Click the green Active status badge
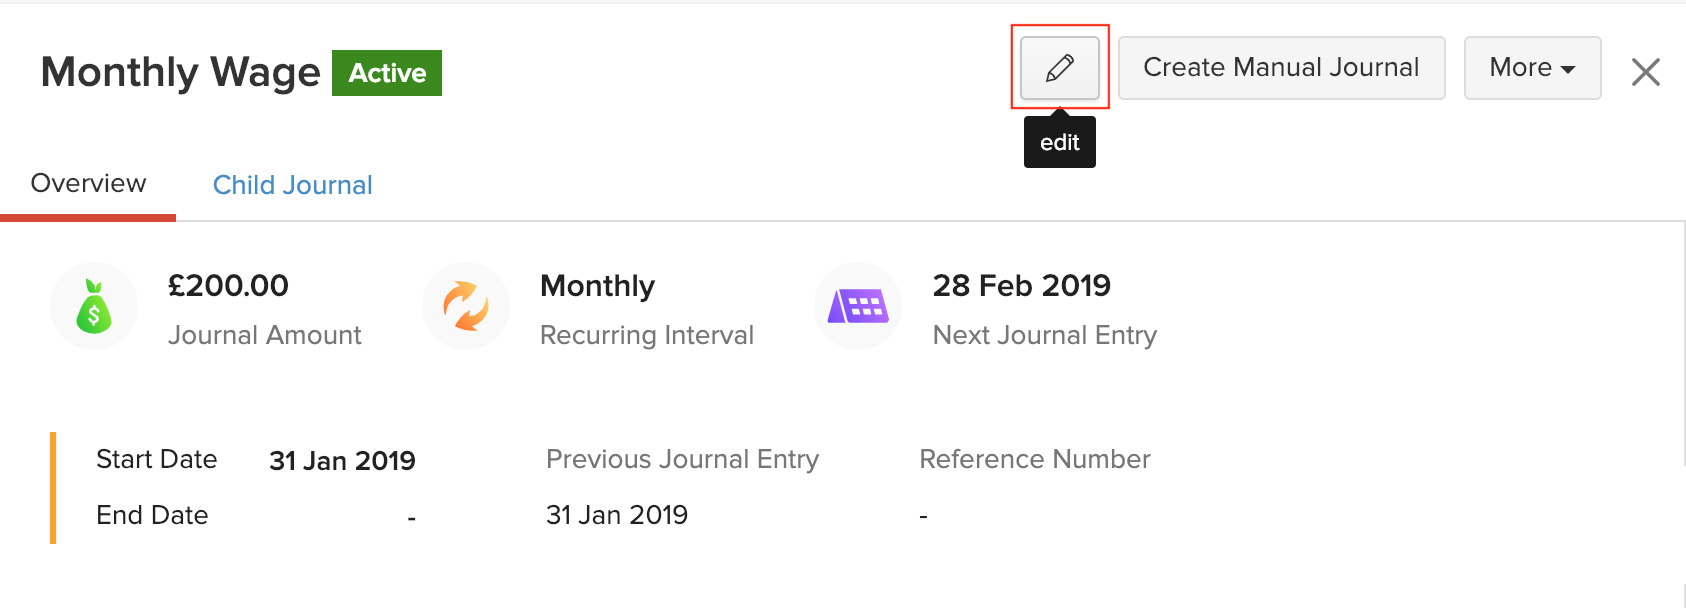The image size is (1686, 608). 387,73
